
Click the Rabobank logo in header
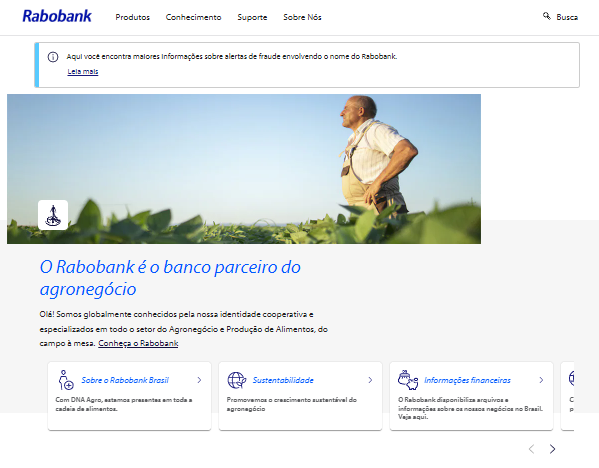click(57, 16)
